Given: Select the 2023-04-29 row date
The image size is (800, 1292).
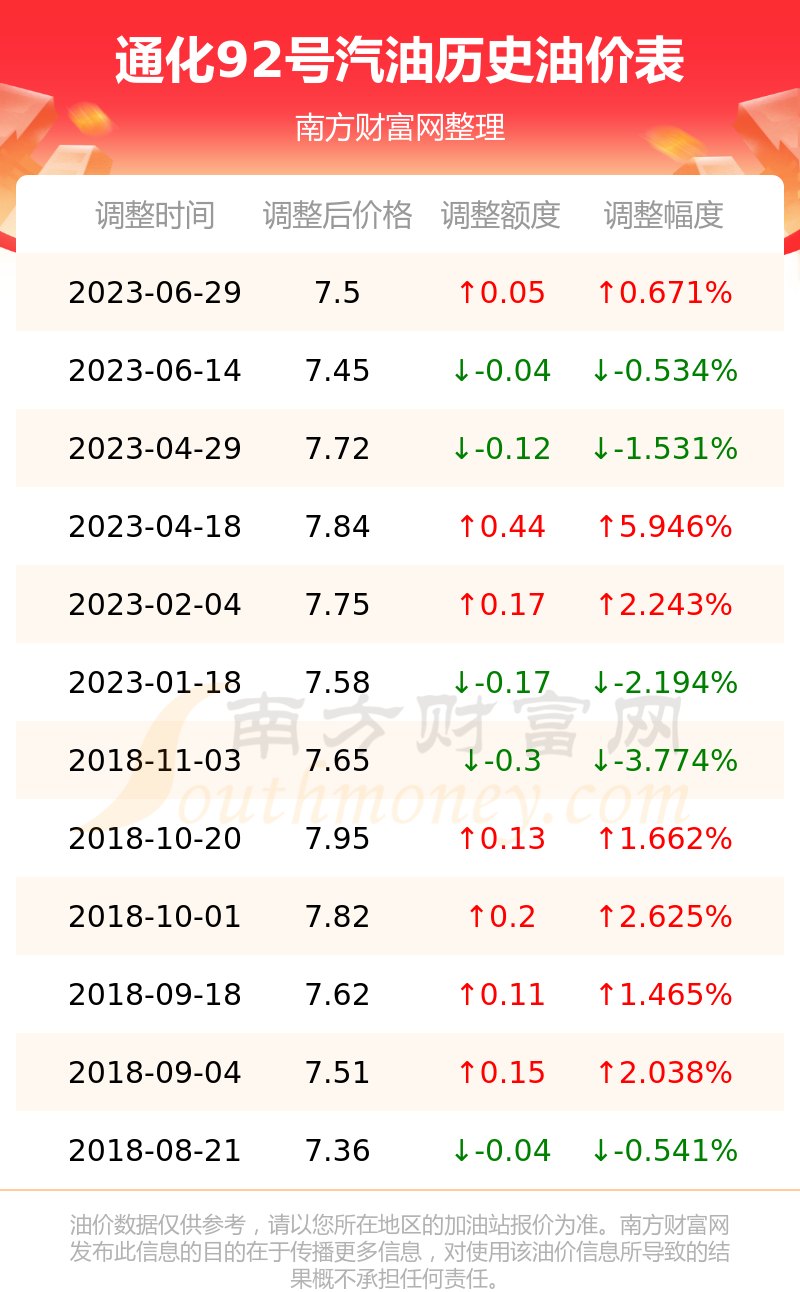Looking at the screenshot, I should tap(155, 449).
